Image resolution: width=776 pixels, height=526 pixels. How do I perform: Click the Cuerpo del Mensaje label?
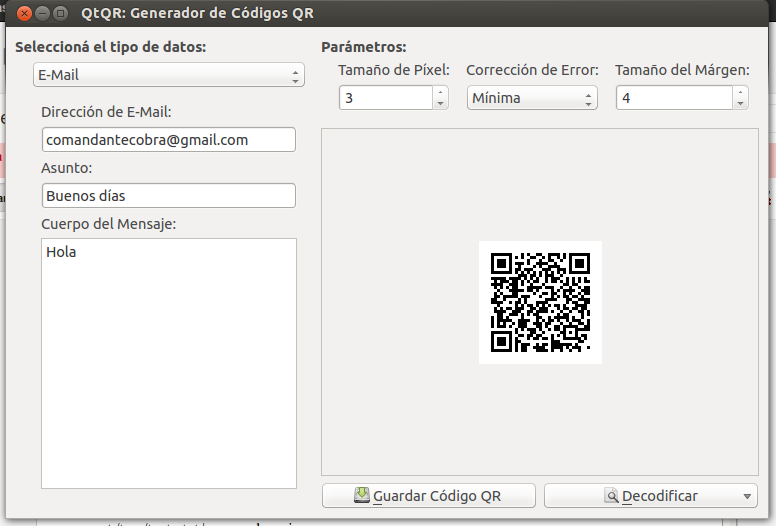pyautogui.click(x=109, y=224)
